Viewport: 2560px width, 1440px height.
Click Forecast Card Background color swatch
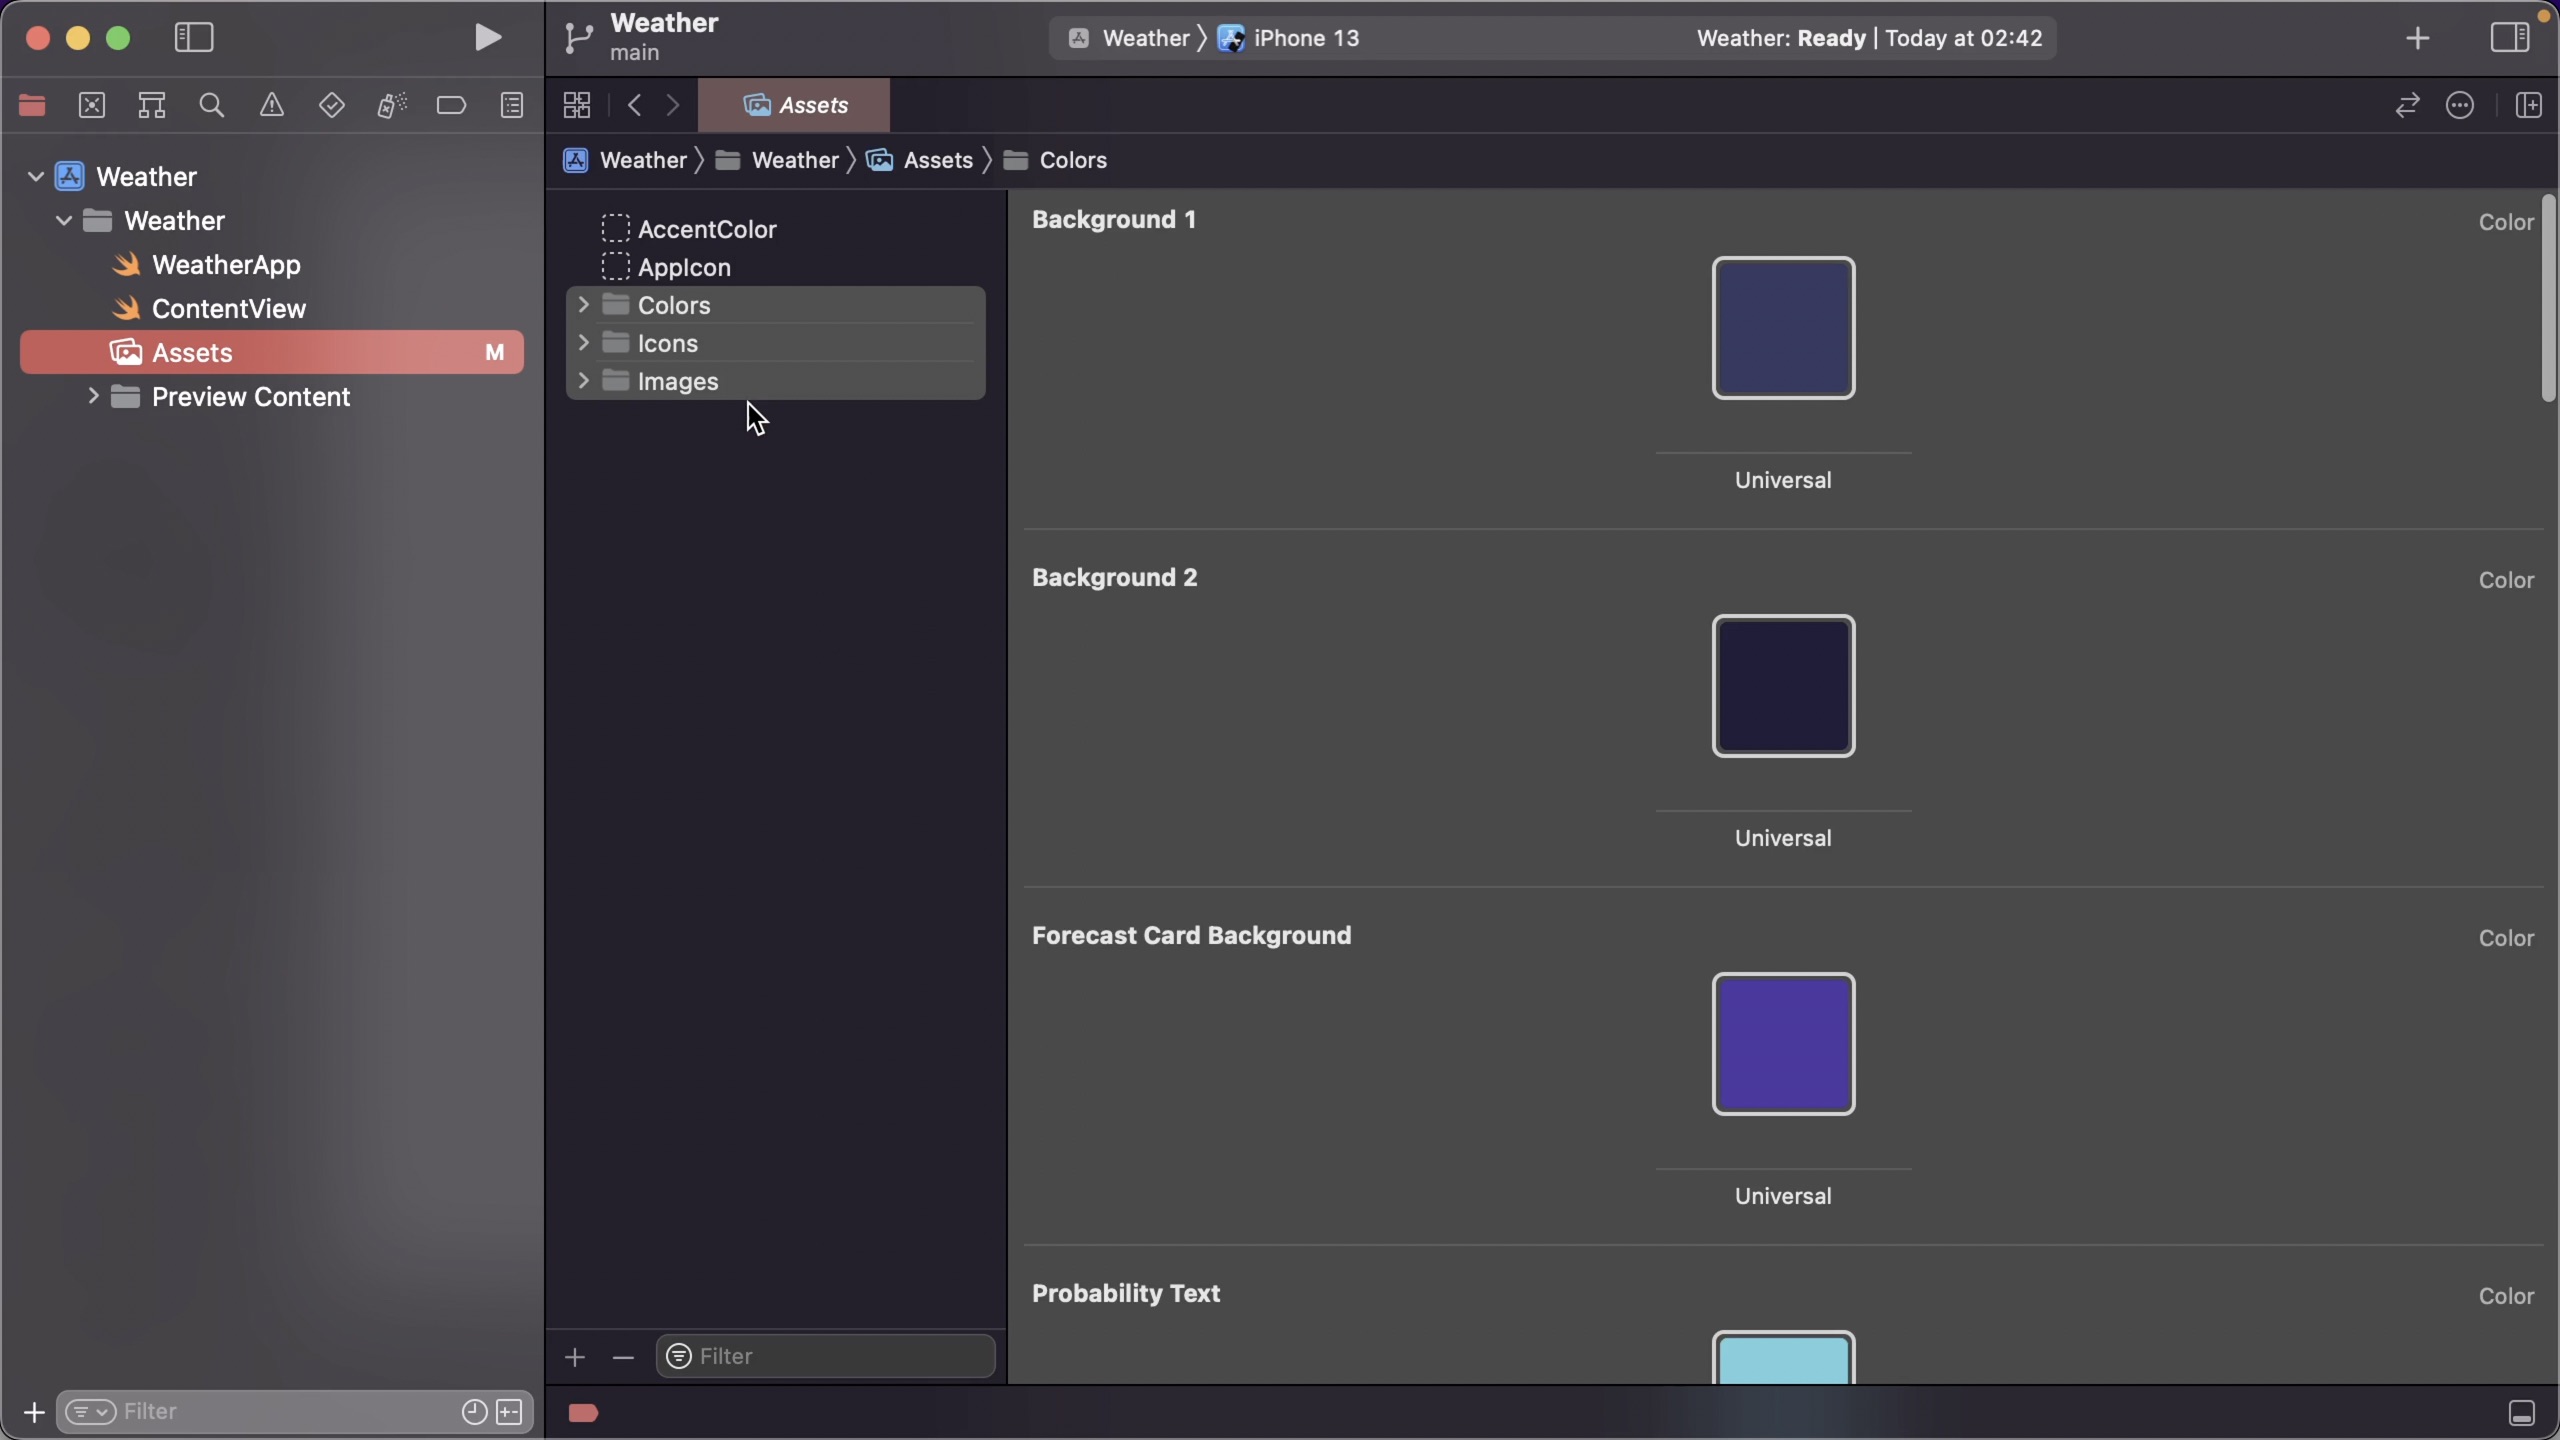(1783, 1044)
